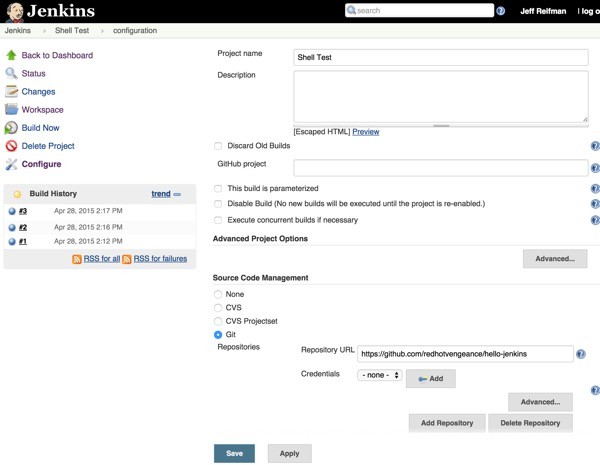Open the Configure link
This screenshot has height=465, width=600.
(41, 164)
